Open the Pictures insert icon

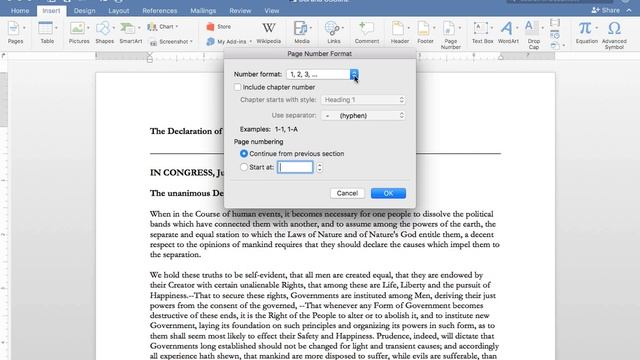pyautogui.click(x=79, y=32)
